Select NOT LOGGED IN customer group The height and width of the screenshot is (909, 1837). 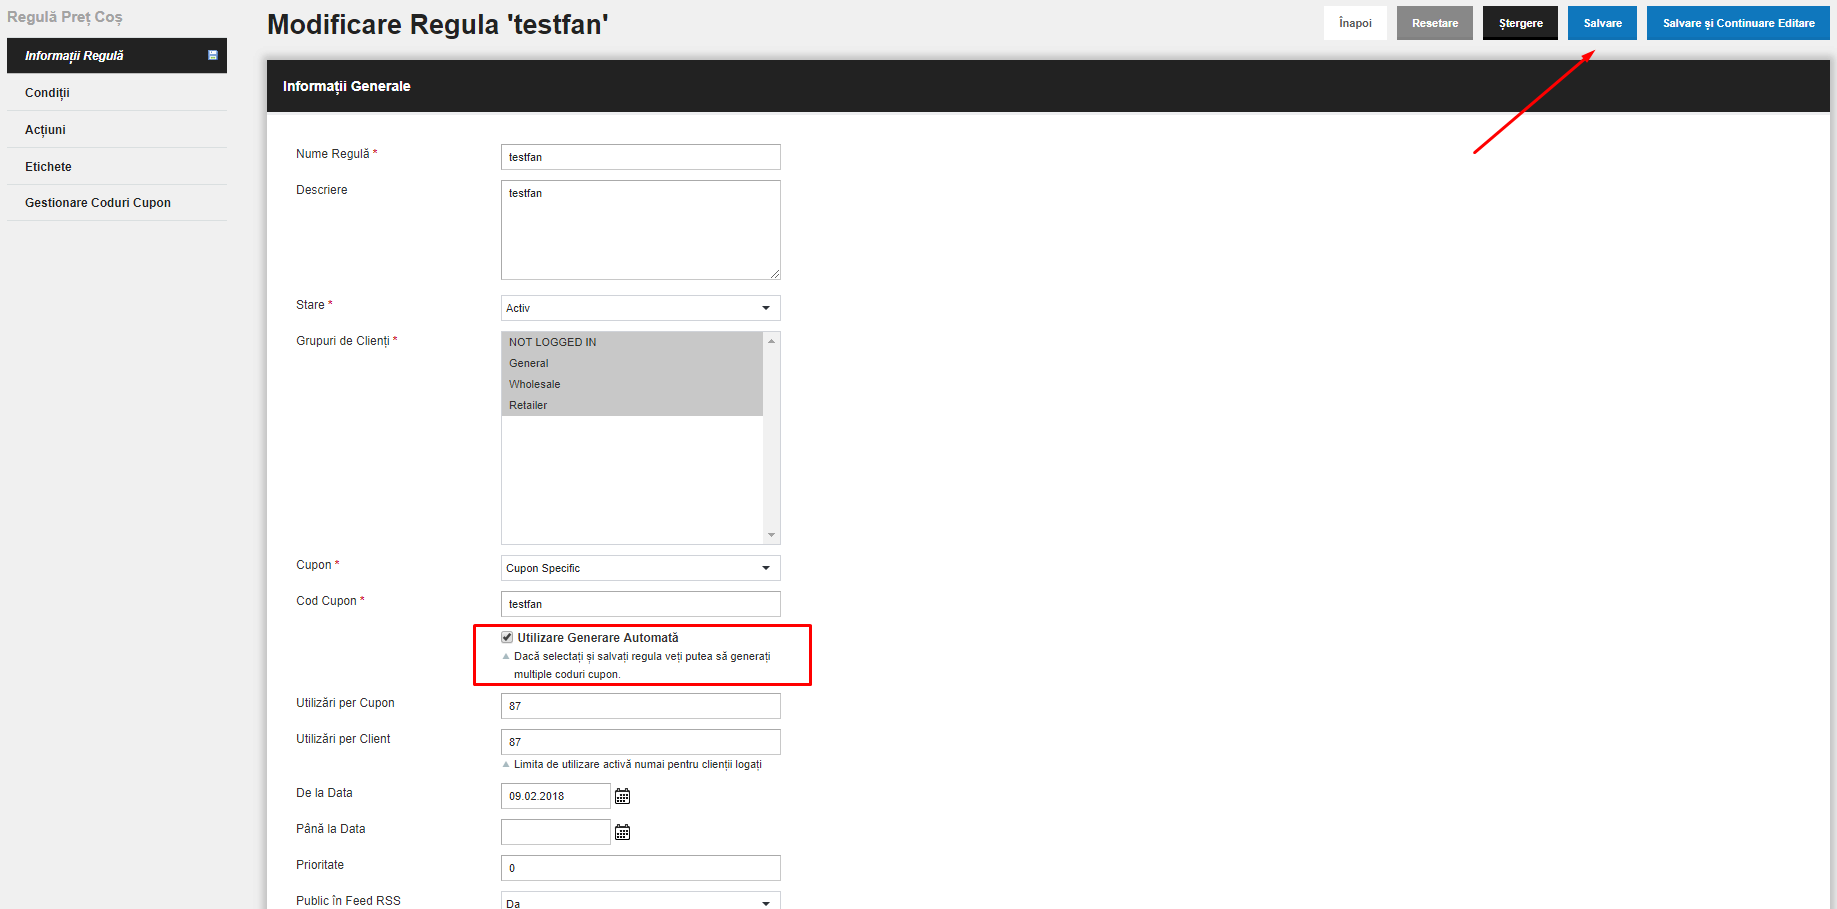point(632,342)
